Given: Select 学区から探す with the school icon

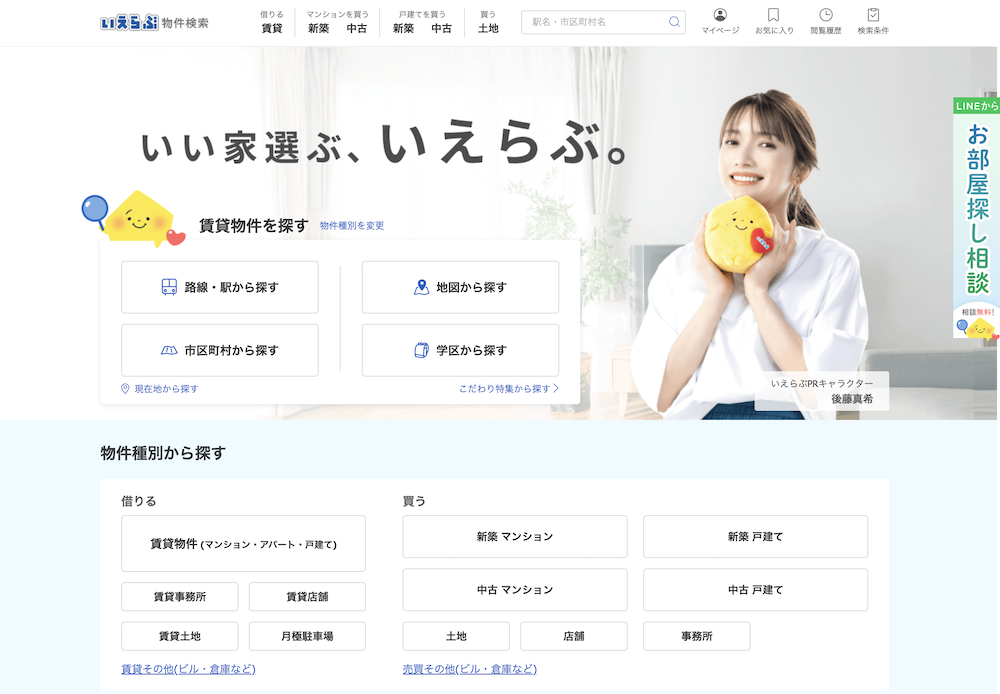Looking at the screenshot, I should [460, 350].
